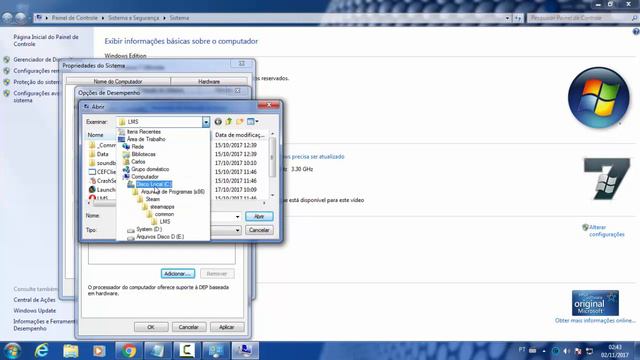The image size is (640, 360).
Task: Switch to the Hardware tab
Action: coord(209,81)
